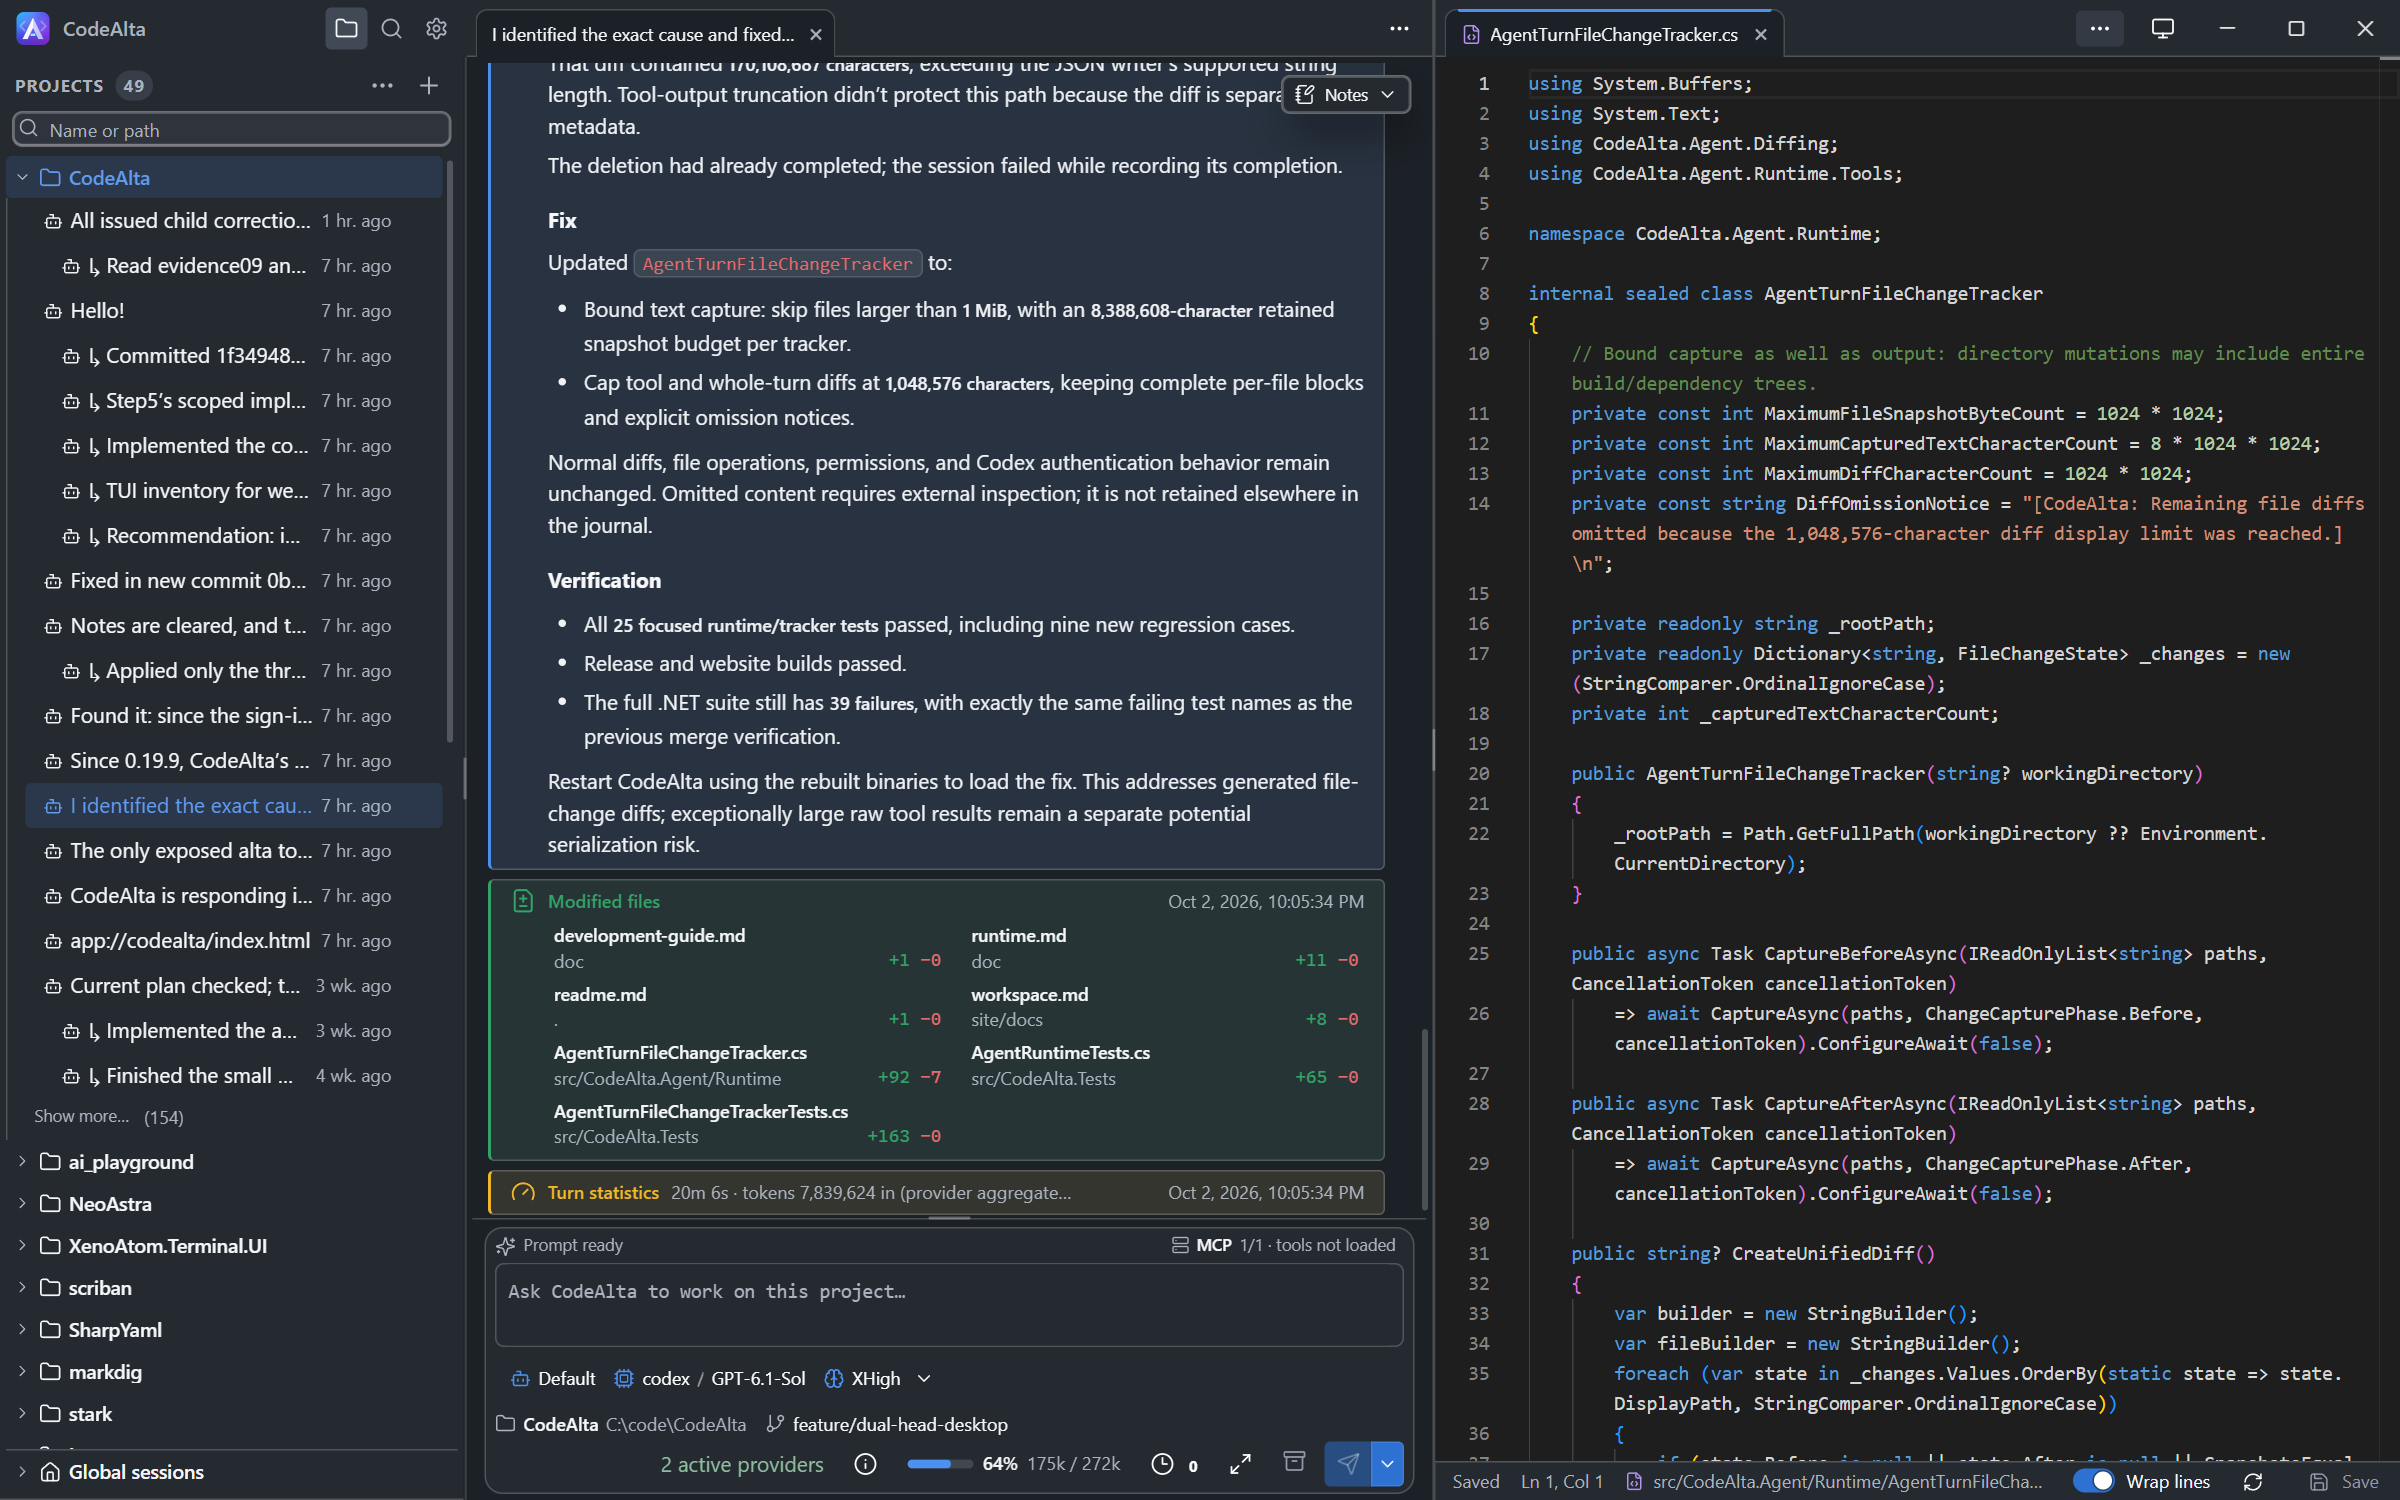2400x1500 pixels.
Task: Open the Projects more-options ellipsis
Action: (x=382, y=86)
